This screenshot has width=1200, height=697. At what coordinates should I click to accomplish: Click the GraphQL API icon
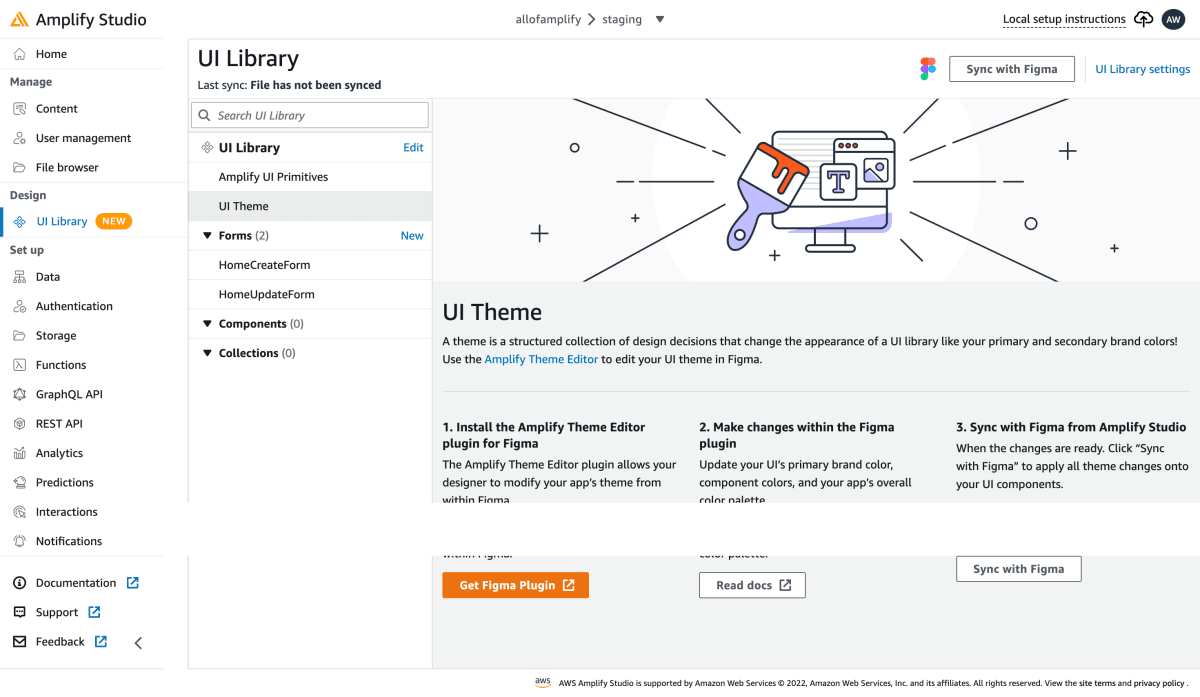point(20,394)
